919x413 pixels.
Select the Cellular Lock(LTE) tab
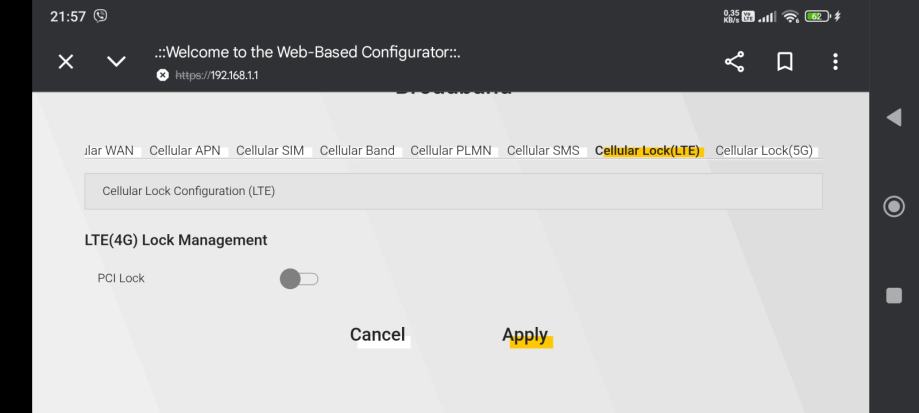pyautogui.click(x=647, y=151)
